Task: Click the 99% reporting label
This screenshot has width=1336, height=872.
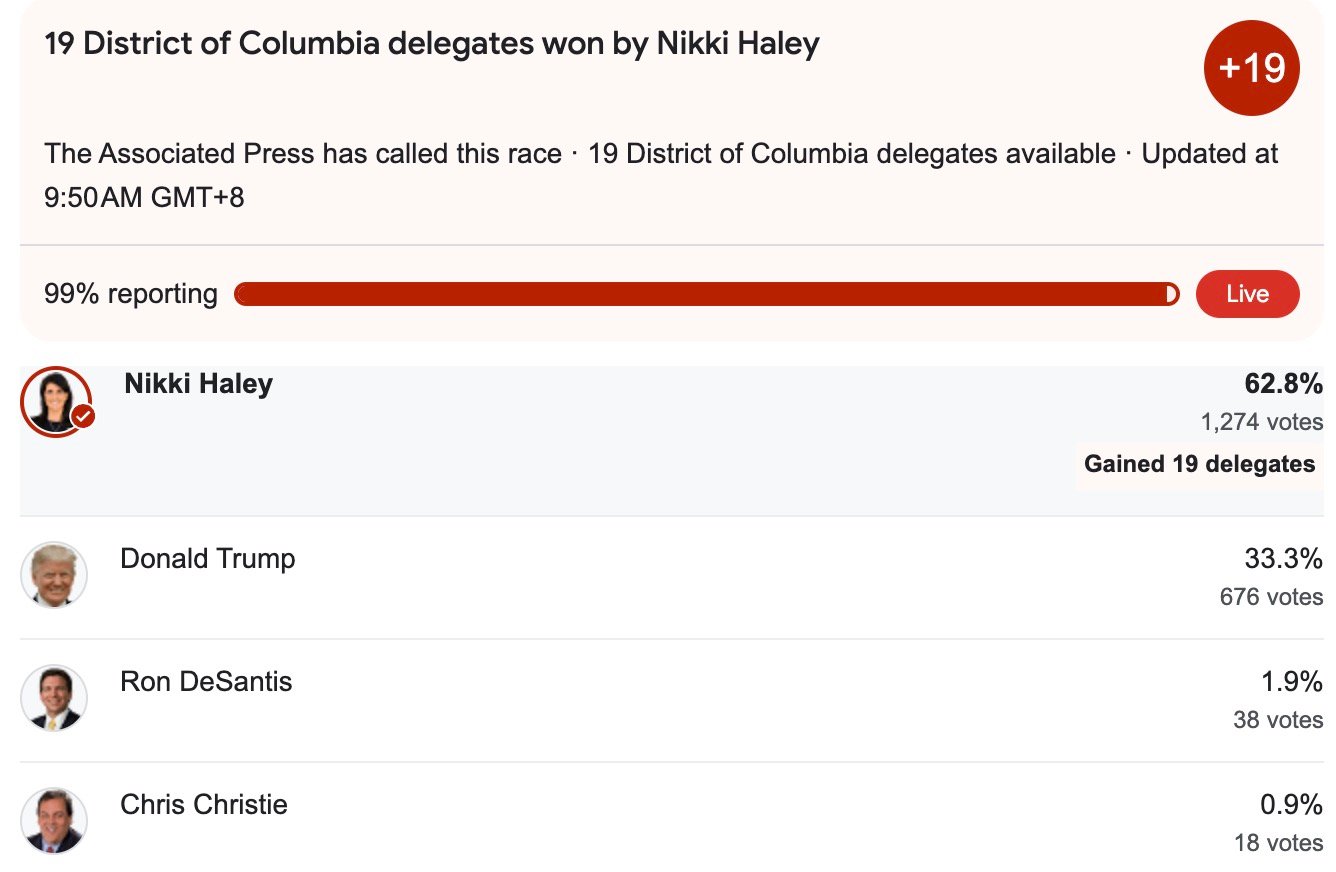Action: 131,294
